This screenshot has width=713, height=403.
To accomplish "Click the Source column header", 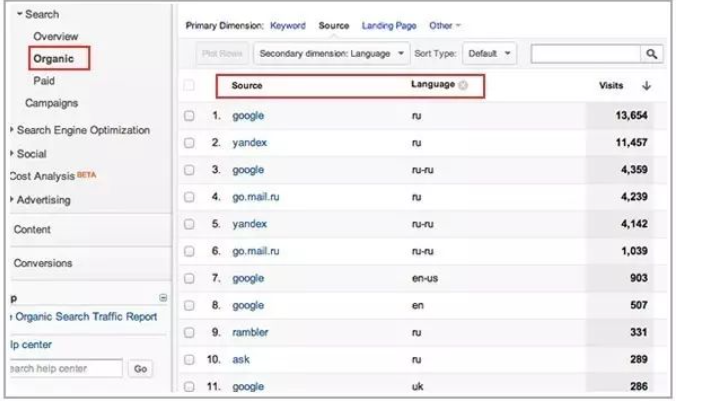I will 247,86.
